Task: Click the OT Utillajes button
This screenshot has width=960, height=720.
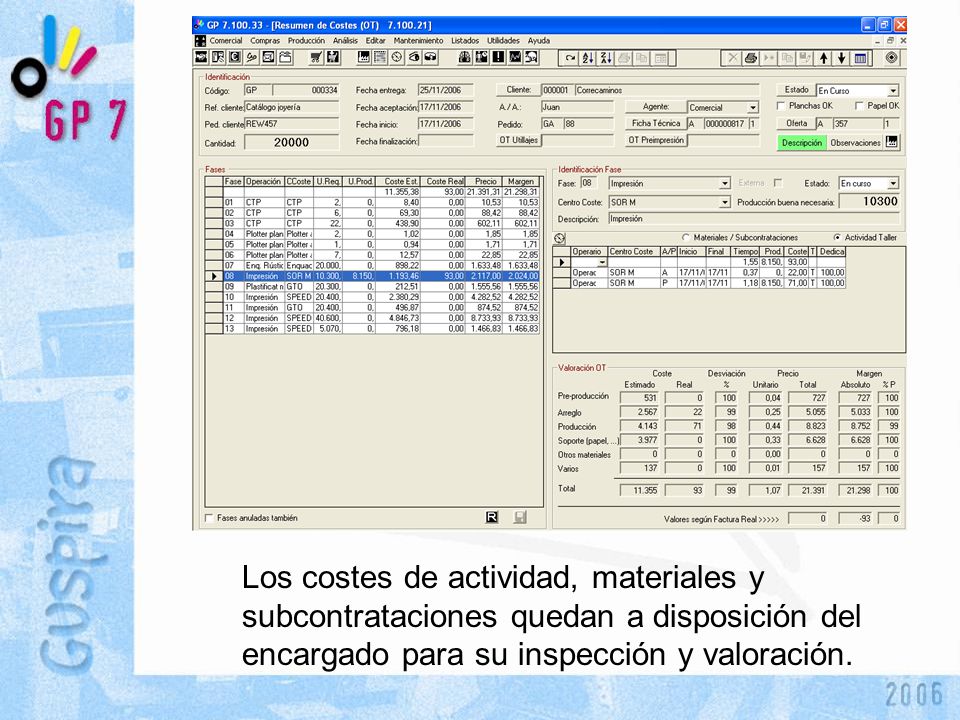Action: click(518, 140)
